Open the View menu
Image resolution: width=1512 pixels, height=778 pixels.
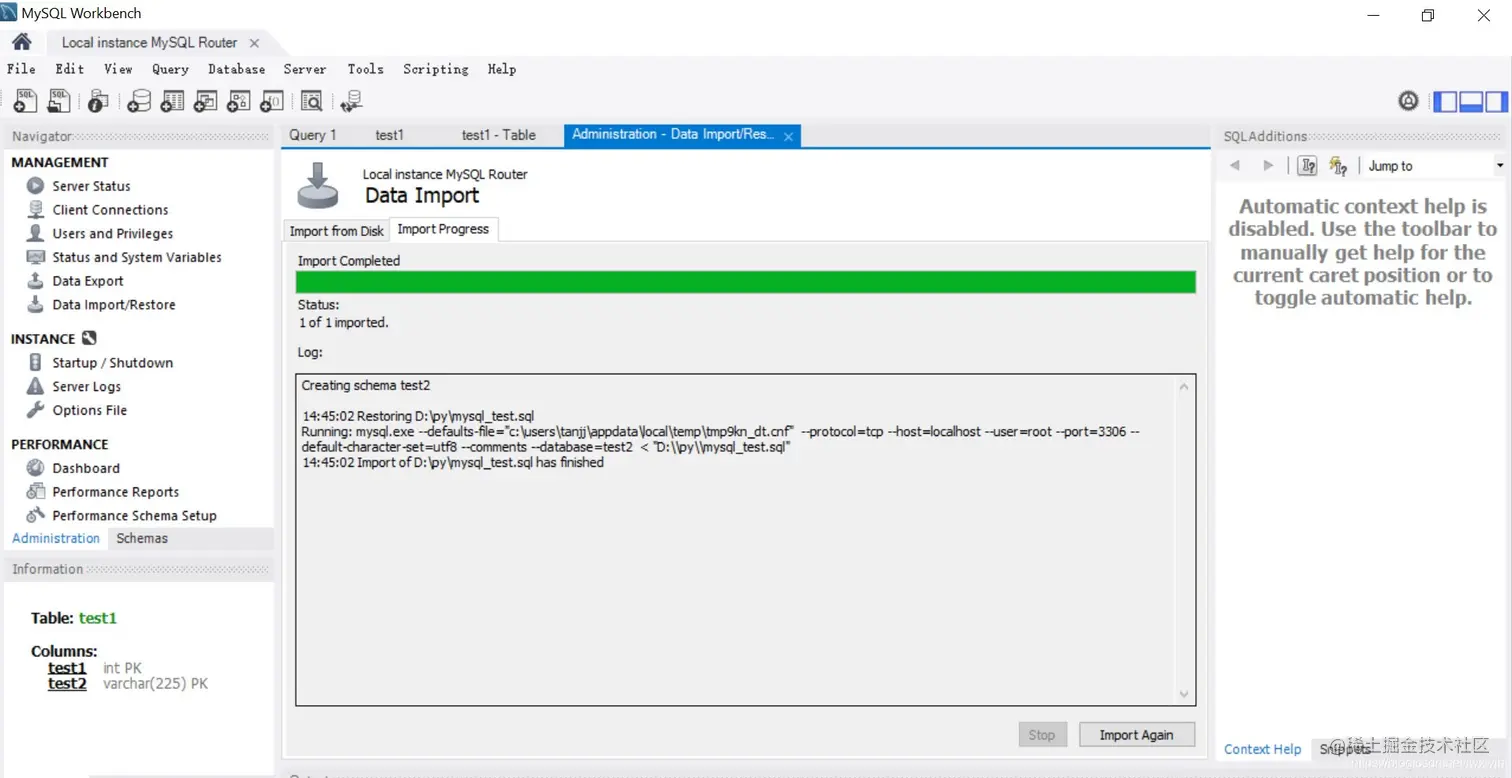point(118,69)
